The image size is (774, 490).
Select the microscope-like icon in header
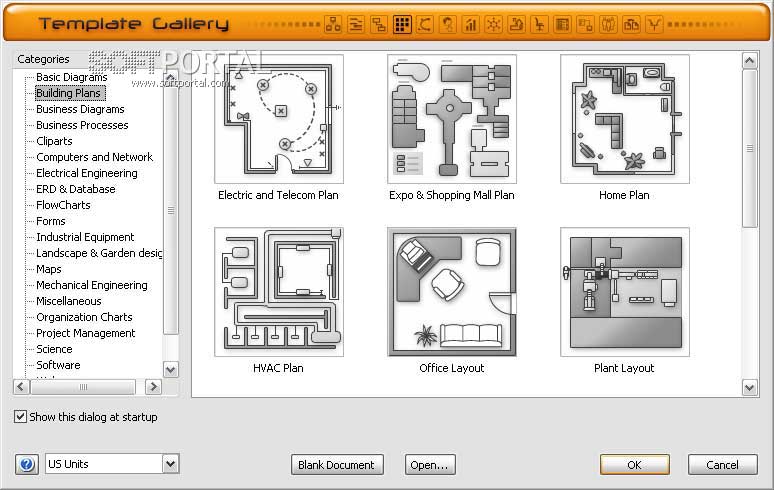click(517, 24)
